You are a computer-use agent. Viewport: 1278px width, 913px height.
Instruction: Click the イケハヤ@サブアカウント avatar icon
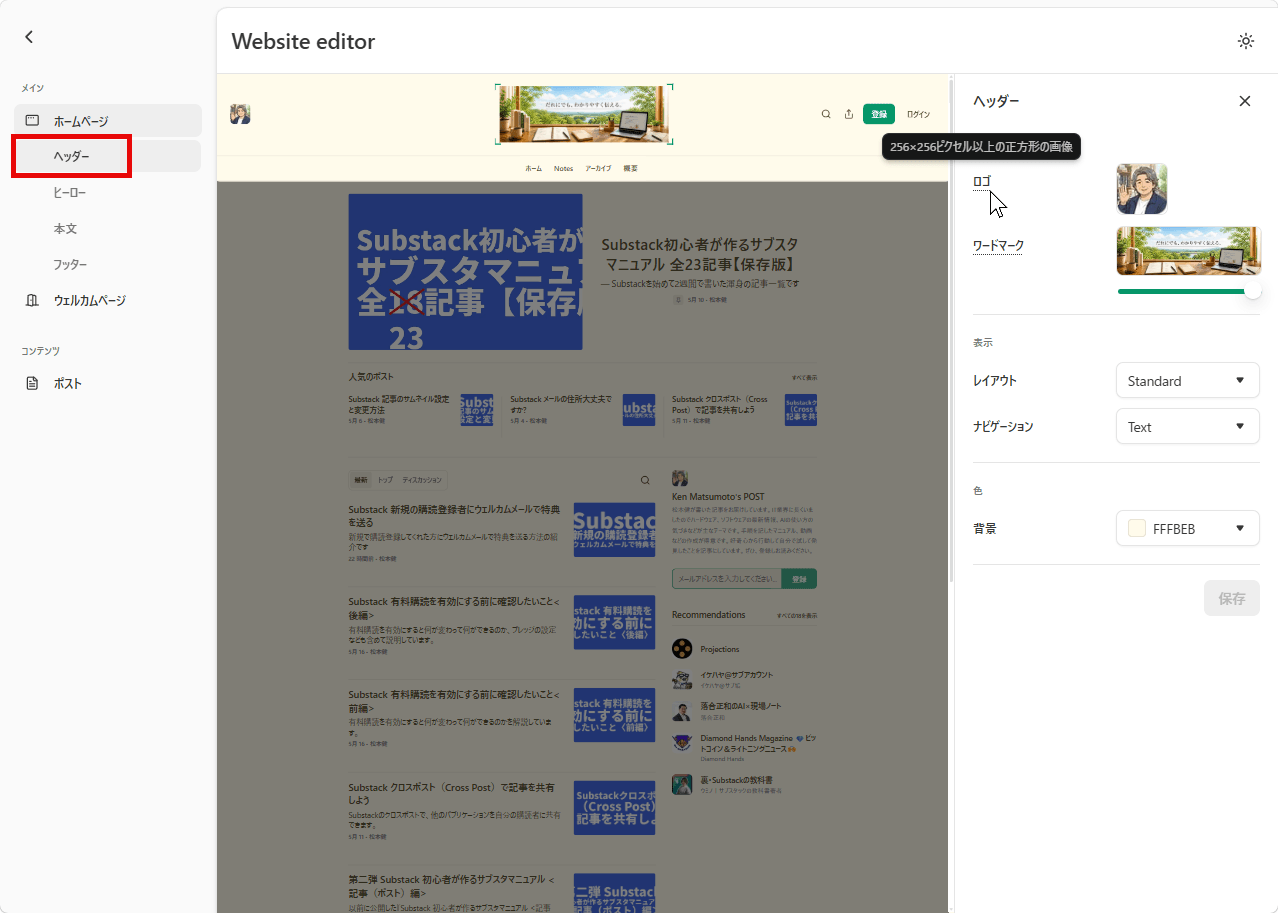[x=682, y=679]
